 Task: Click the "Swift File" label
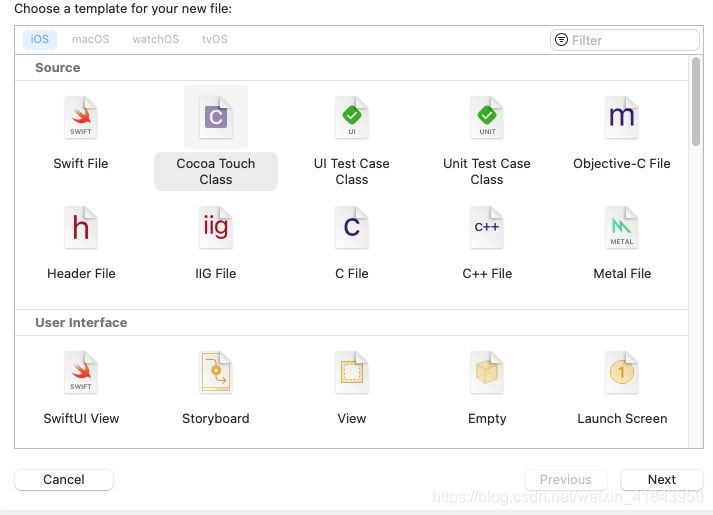pyautogui.click(x=81, y=164)
